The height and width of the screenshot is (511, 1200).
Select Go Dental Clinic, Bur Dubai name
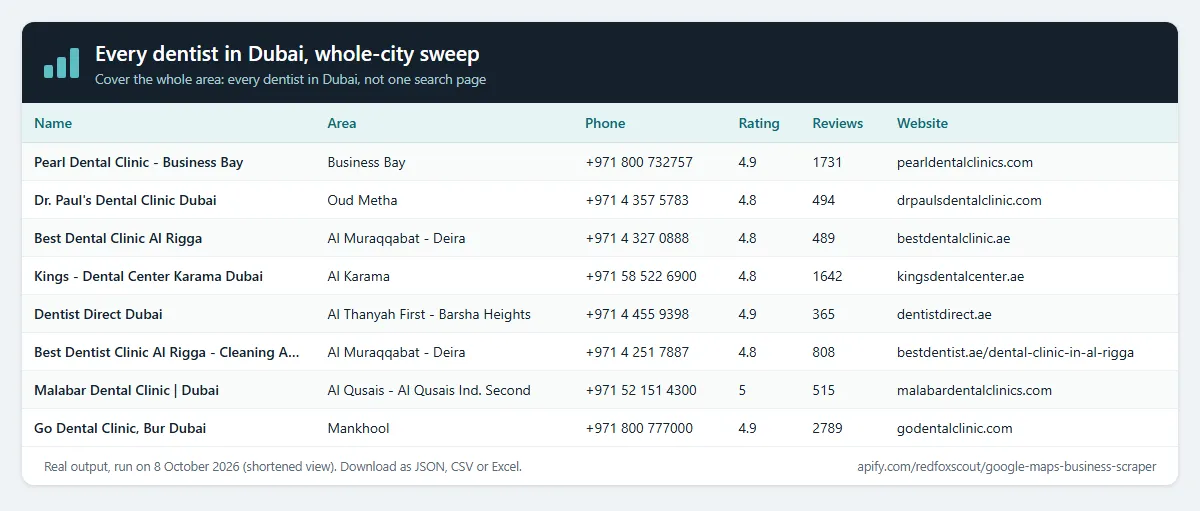pyautogui.click(x=120, y=428)
